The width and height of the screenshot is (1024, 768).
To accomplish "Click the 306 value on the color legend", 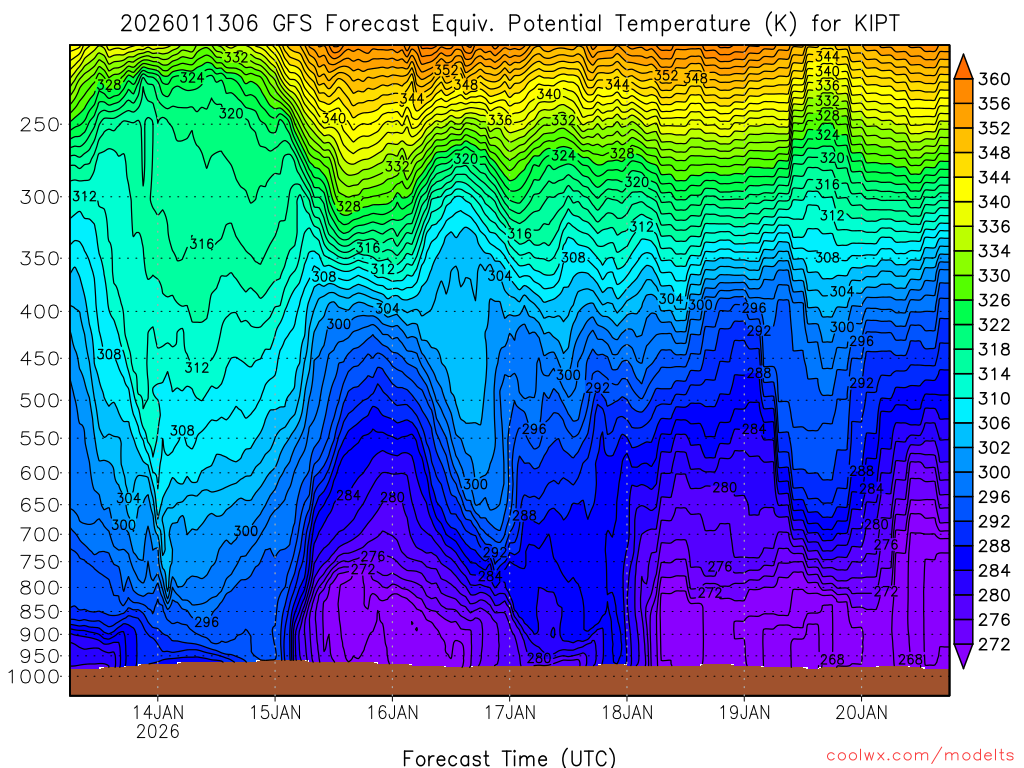I will pos(994,423).
